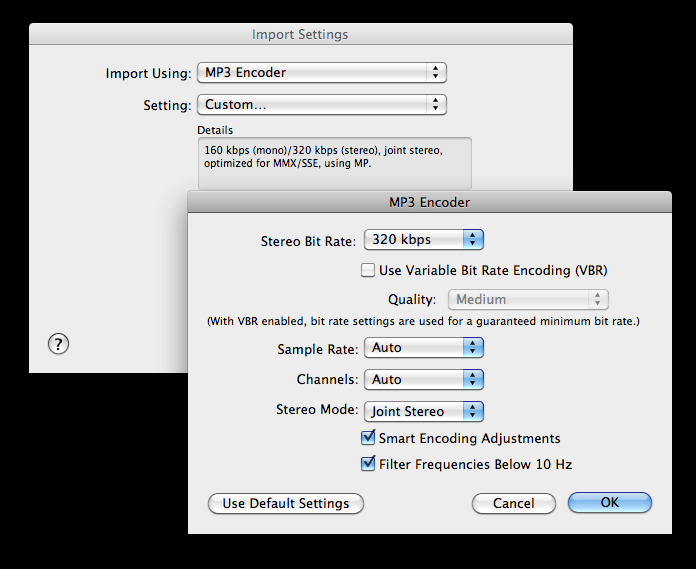
Task: Click the Import Settings title bar
Action: (x=300, y=34)
